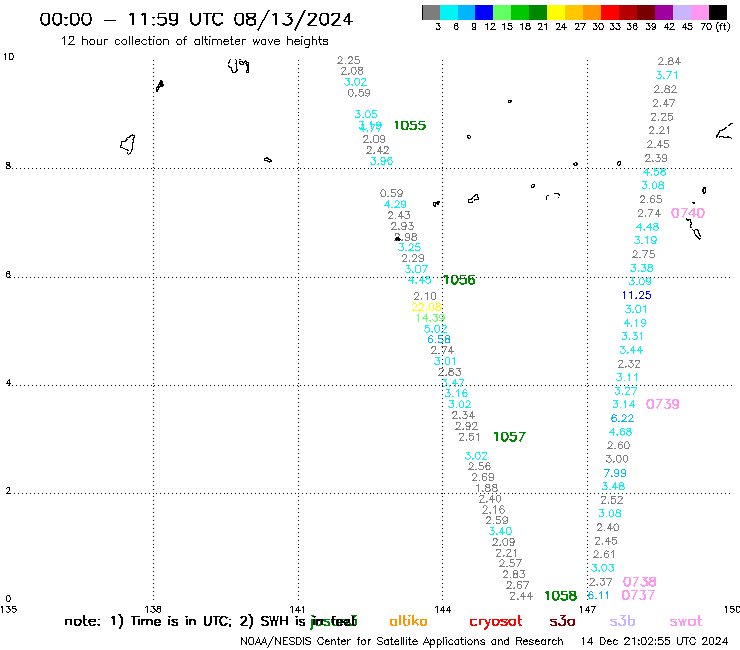
Task: Select the 6.11 value at the bottom
Action: (598, 595)
